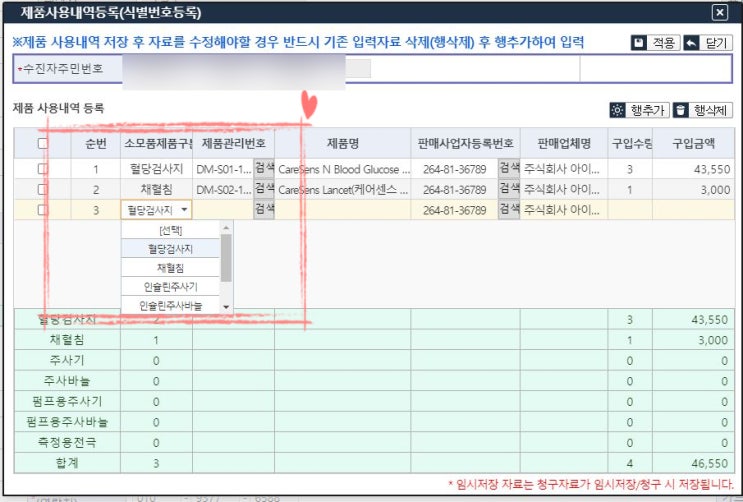The image size is (743, 502).
Task: Click summary row label 주사바늘
Action: 67,381
